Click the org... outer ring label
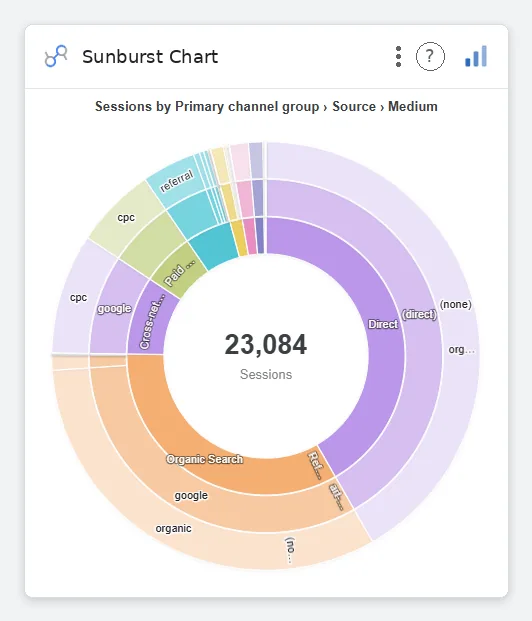532x621 pixels. coord(461,350)
